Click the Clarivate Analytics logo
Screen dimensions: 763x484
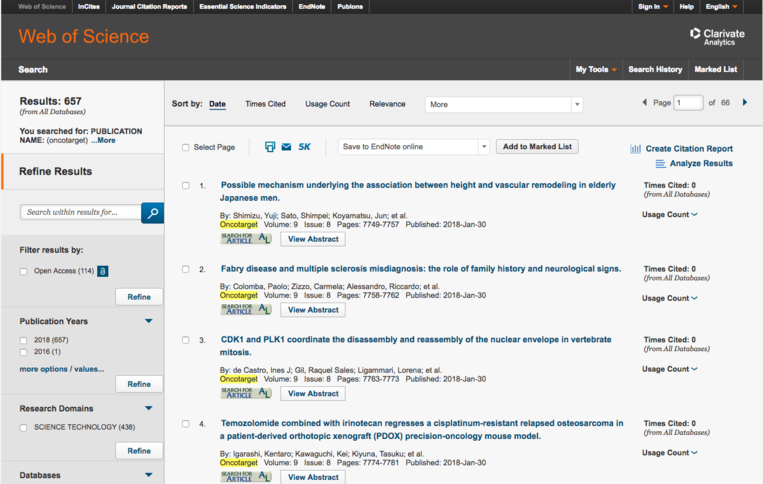coord(717,36)
